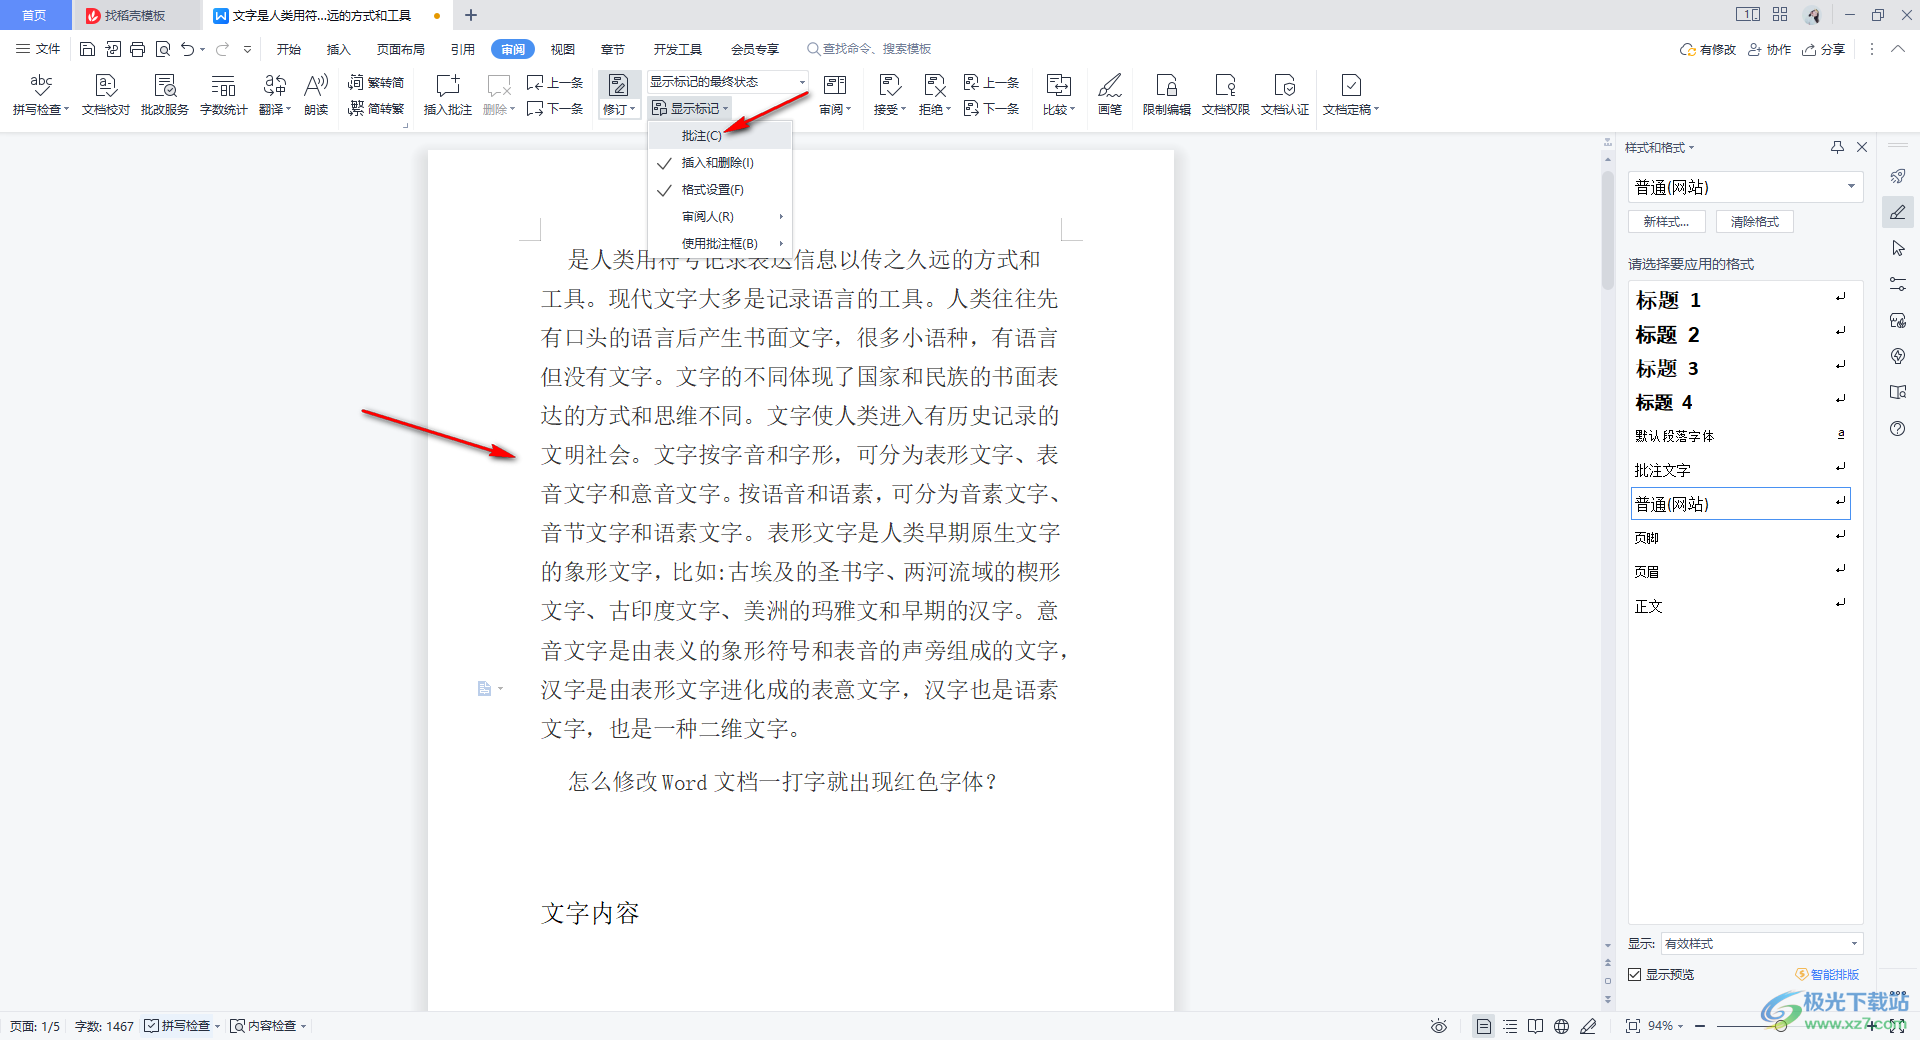This screenshot has width=1920, height=1040.
Task: Click the 新样式... button
Action: (1667, 221)
